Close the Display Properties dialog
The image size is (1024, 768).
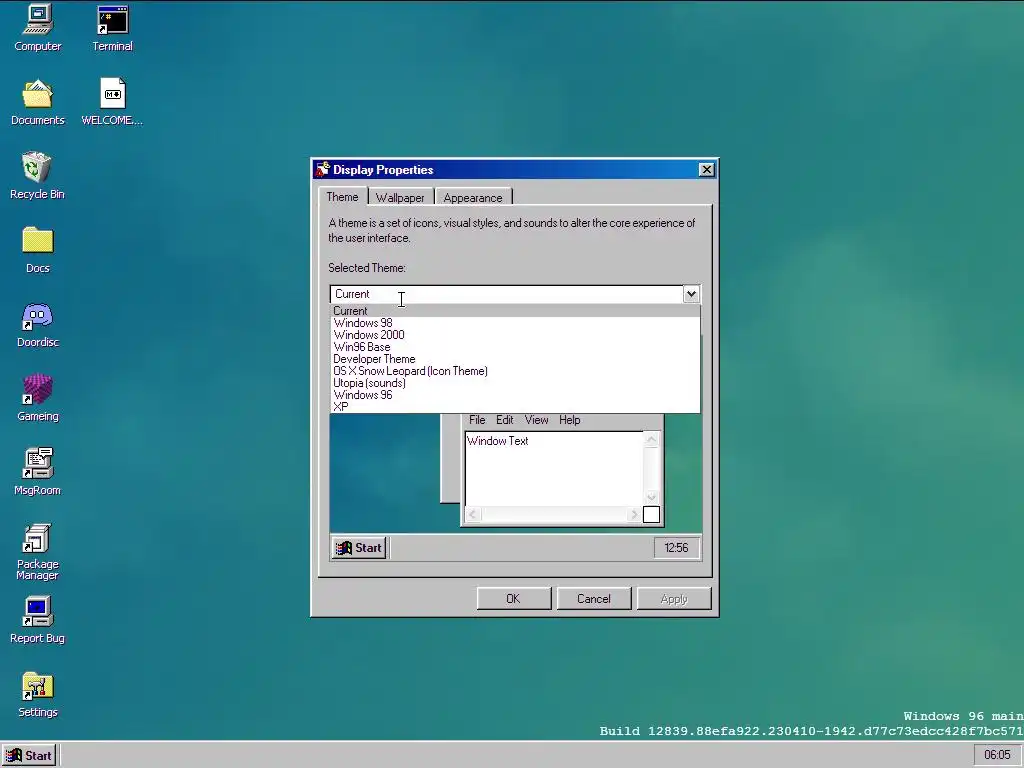pos(706,170)
